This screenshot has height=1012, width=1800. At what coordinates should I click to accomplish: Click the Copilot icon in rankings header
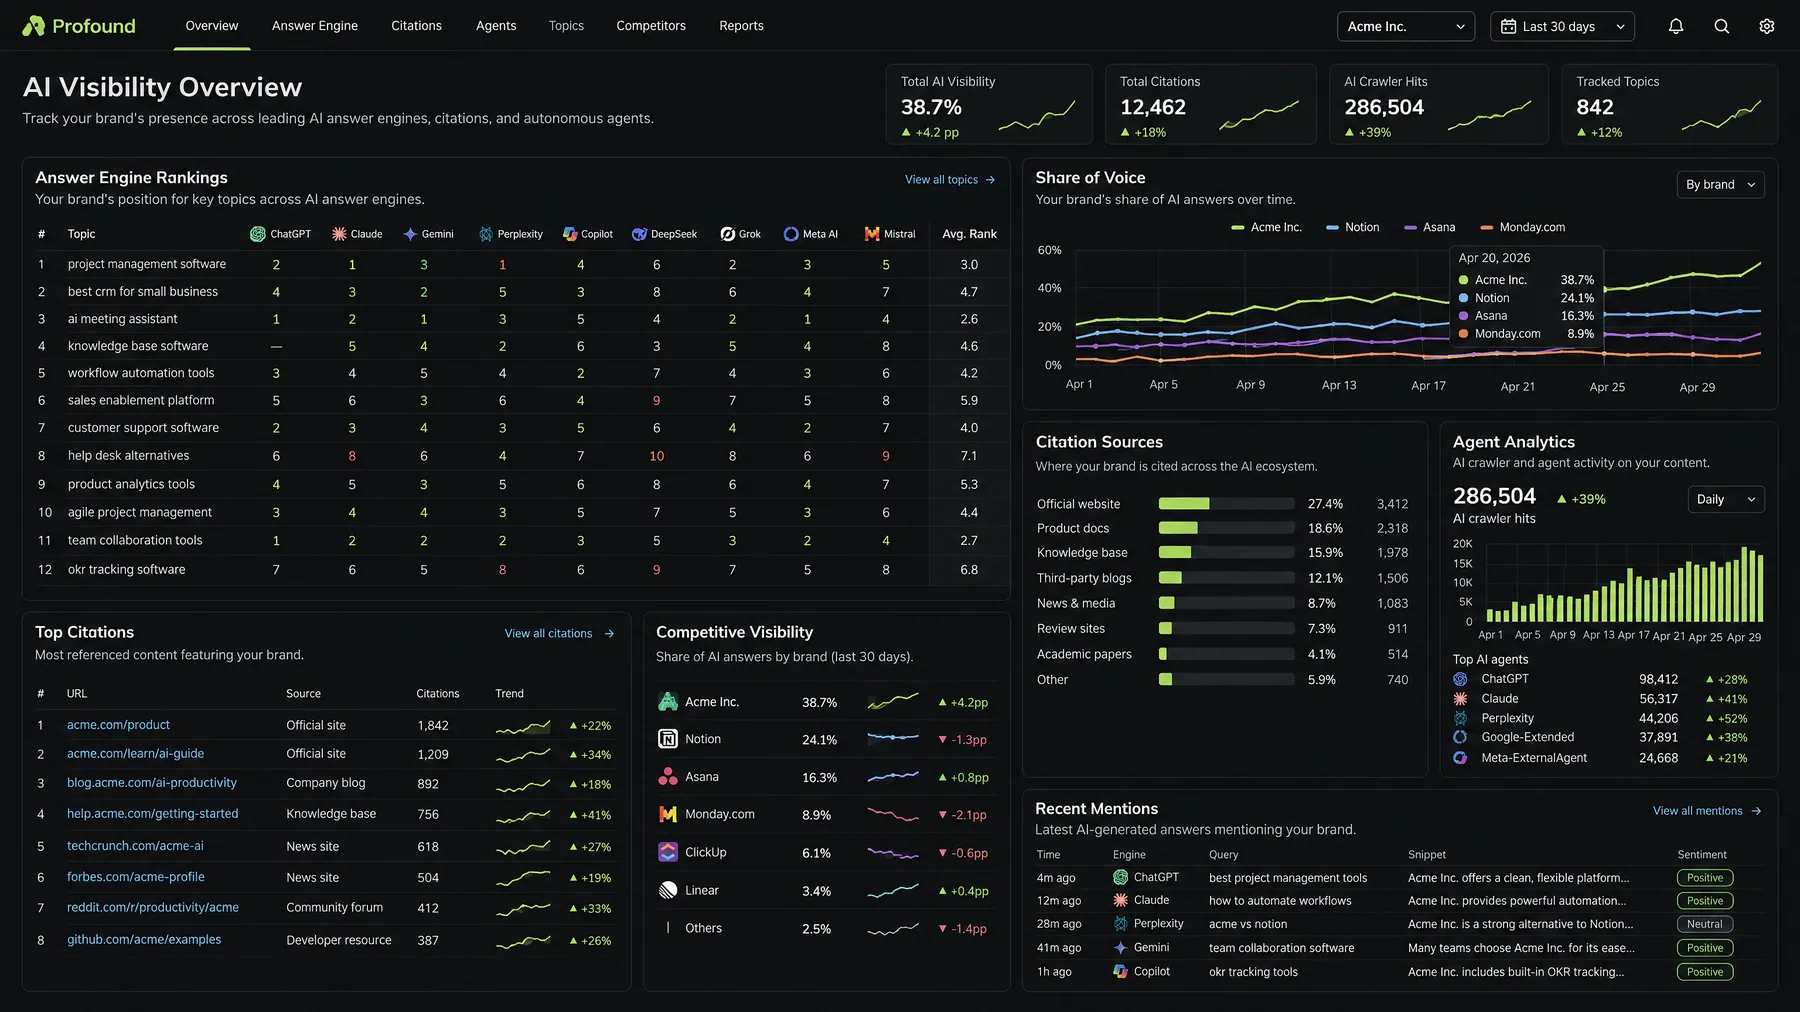[x=570, y=234]
